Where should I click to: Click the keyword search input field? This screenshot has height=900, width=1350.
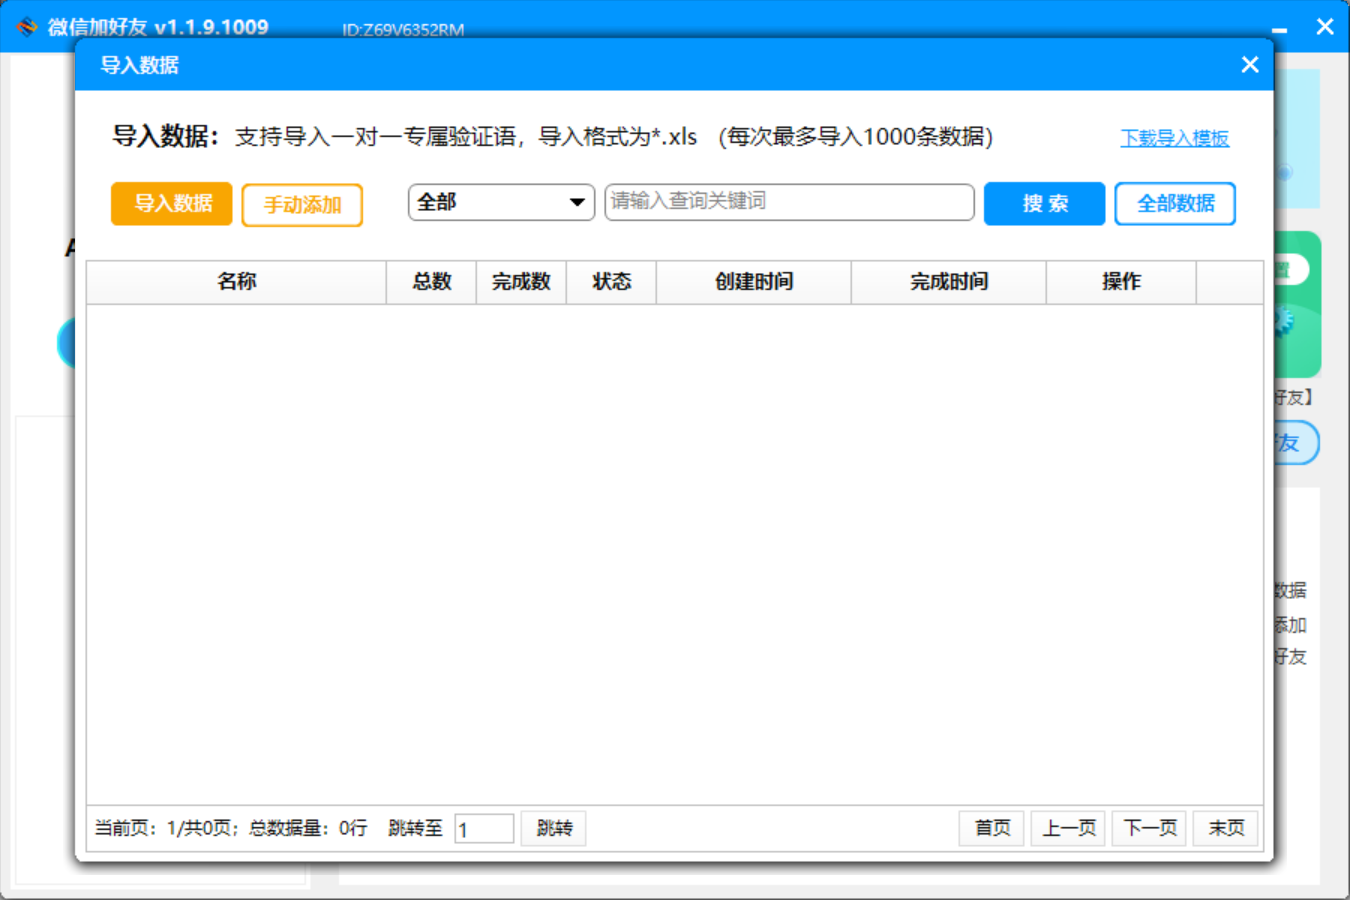coord(789,202)
